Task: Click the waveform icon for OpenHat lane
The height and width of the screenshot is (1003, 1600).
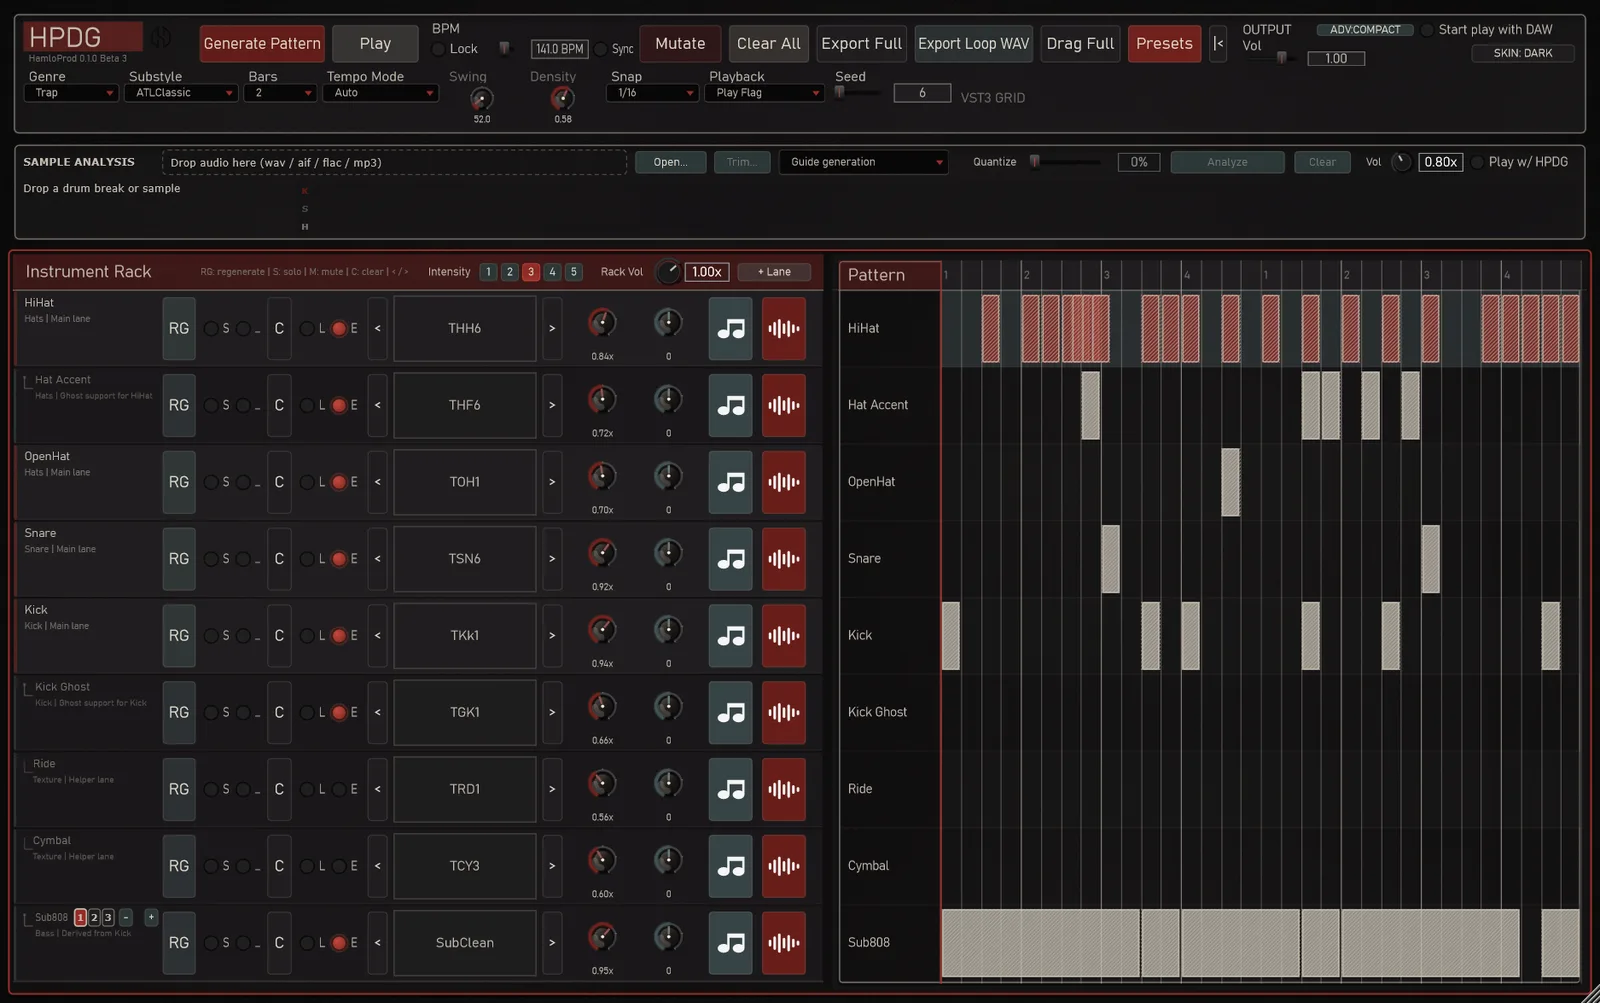Action: (783, 482)
